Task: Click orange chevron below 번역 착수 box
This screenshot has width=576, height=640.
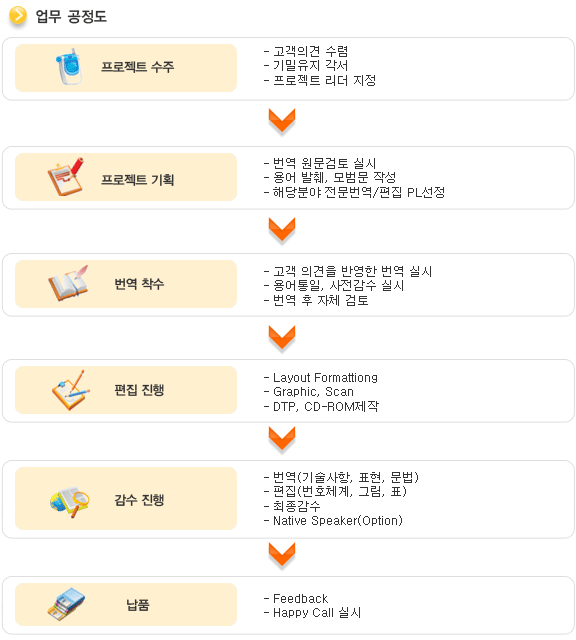Action: coord(282,338)
